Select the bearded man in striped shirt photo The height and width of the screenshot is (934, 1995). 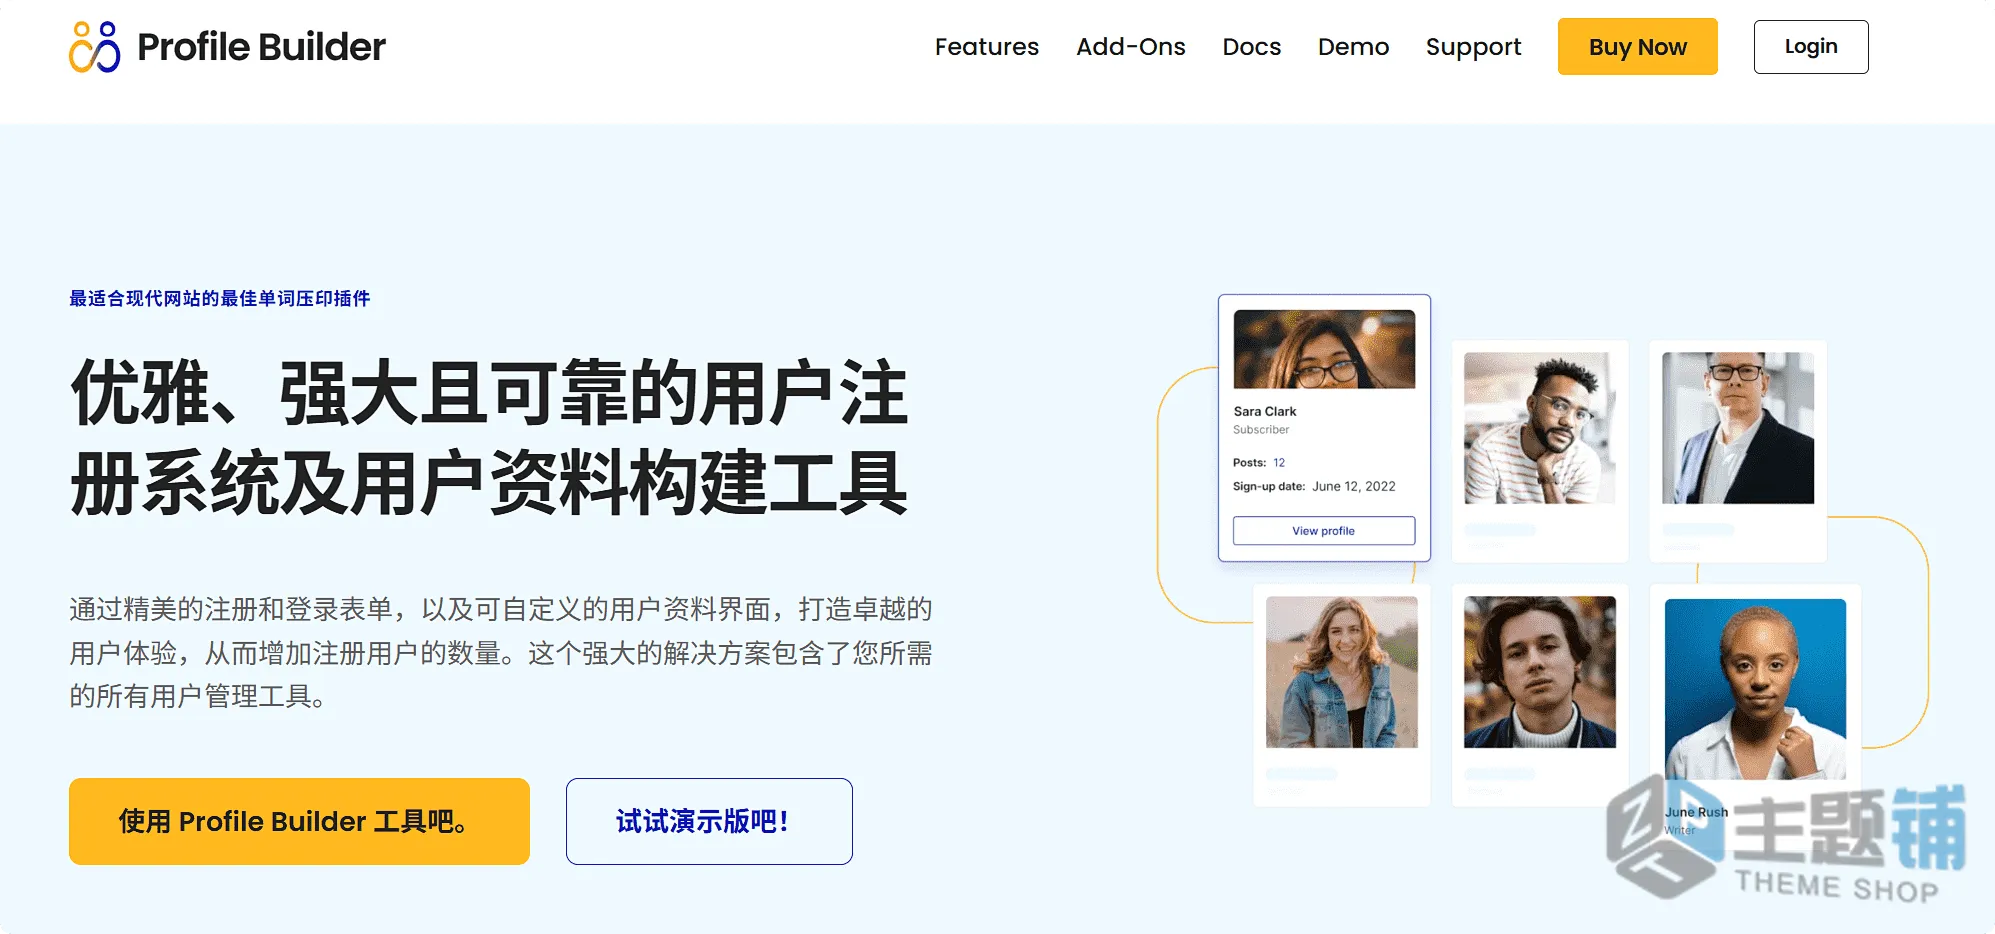tap(1539, 427)
